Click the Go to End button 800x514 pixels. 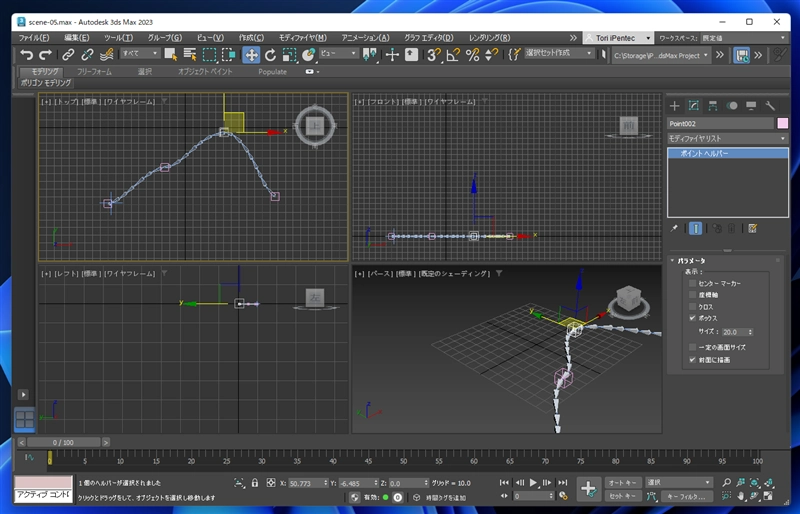click(562, 482)
